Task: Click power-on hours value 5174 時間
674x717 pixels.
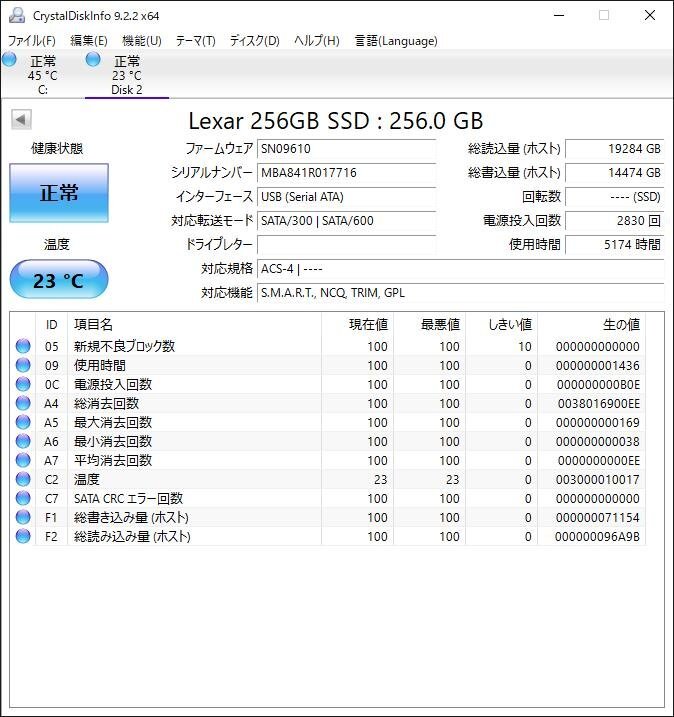Action: coord(615,245)
